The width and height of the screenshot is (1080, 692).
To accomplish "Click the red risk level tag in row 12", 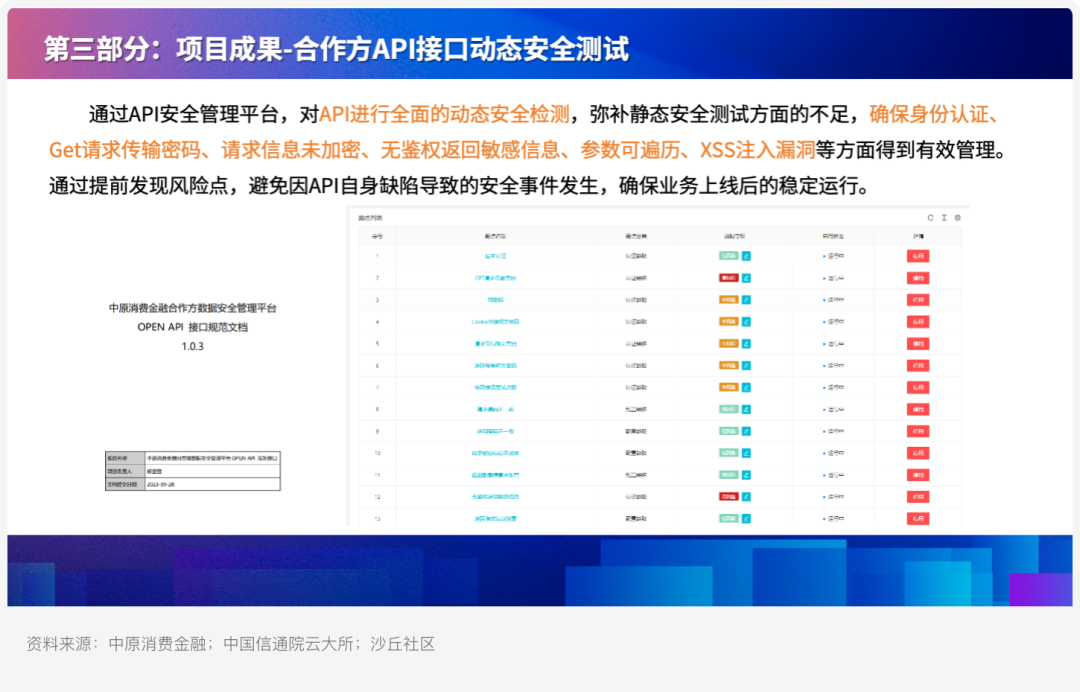I will point(728,496).
